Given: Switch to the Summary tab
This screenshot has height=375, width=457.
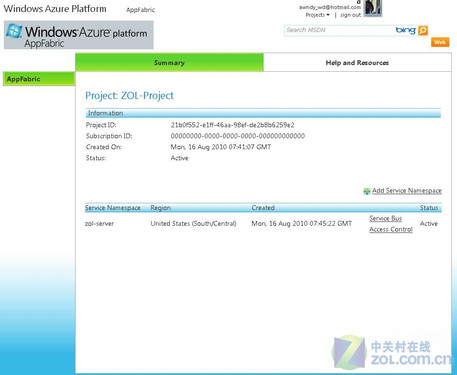Looking at the screenshot, I should [x=169, y=62].
